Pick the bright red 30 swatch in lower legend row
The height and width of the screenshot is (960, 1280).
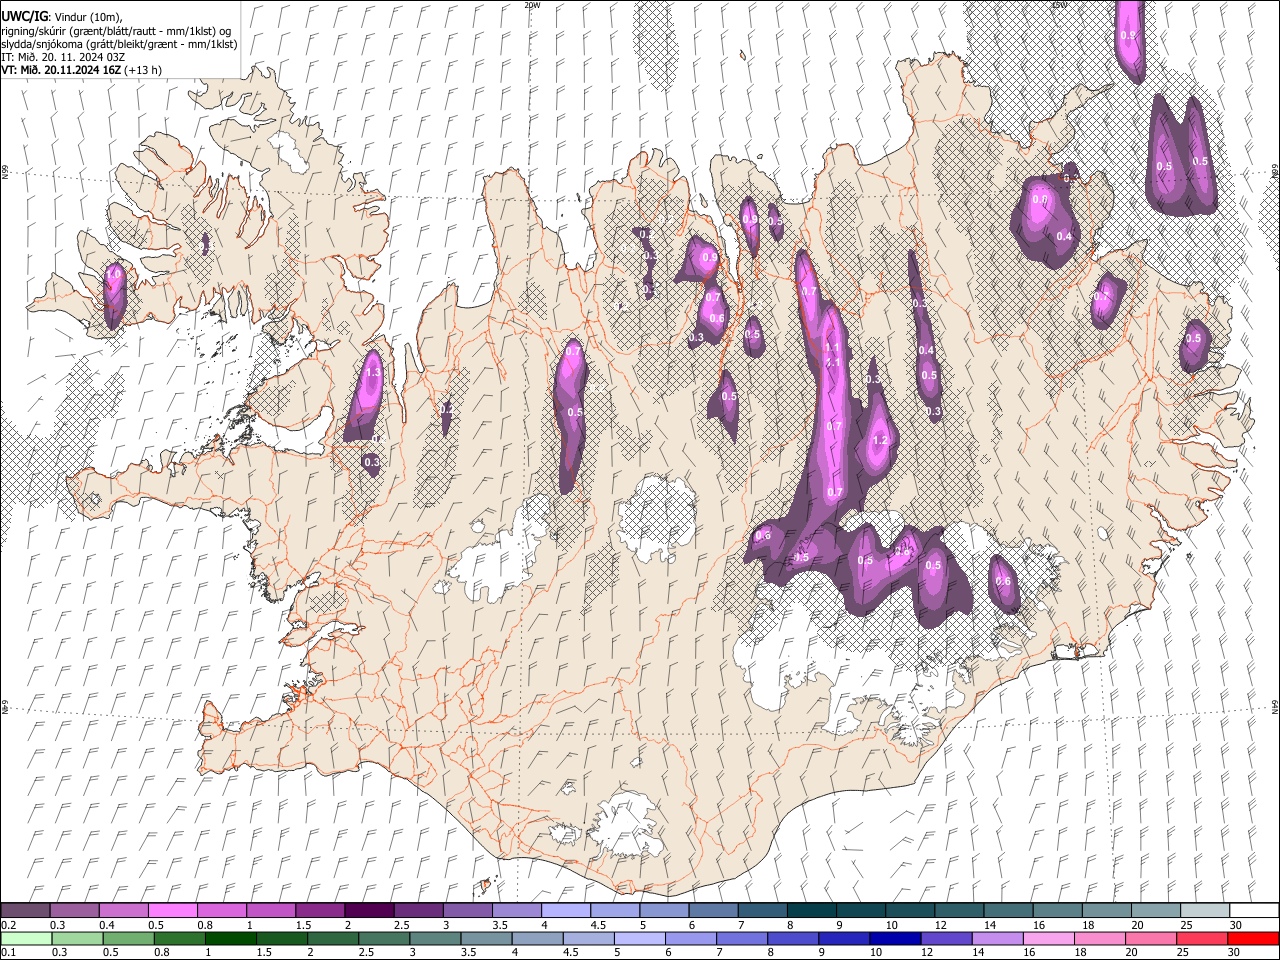pyautogui.click(x=1254, y=939)
